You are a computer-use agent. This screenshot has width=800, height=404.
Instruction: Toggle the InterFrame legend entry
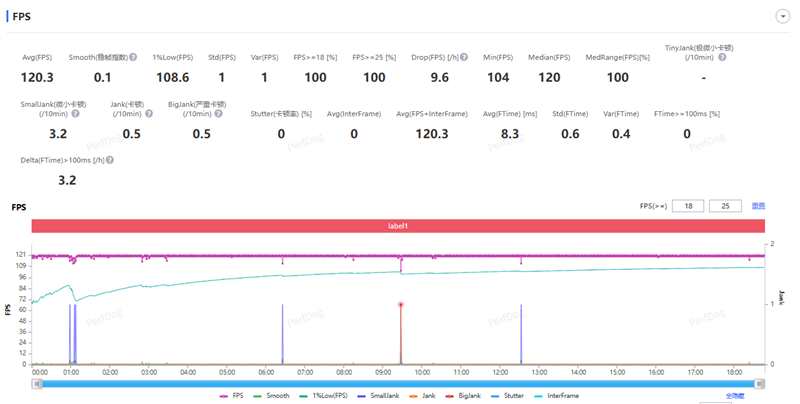556,396
